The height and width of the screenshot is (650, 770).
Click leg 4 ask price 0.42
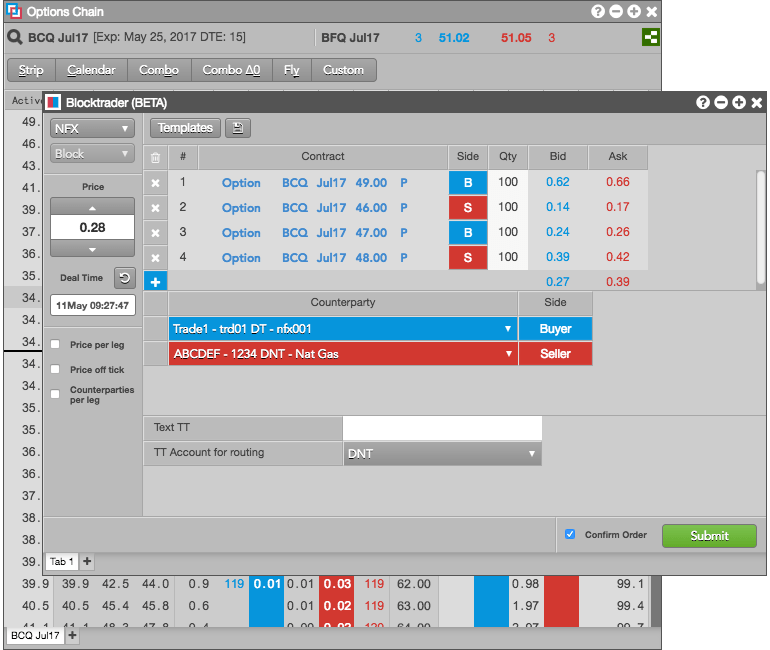click(618, 257)
